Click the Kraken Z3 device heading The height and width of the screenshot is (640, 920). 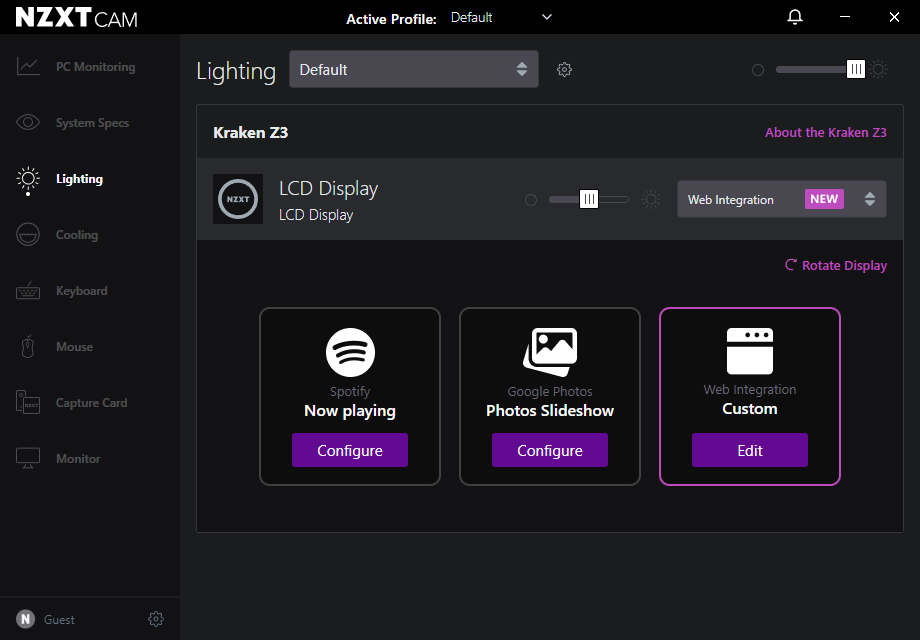tap(251, 133)
